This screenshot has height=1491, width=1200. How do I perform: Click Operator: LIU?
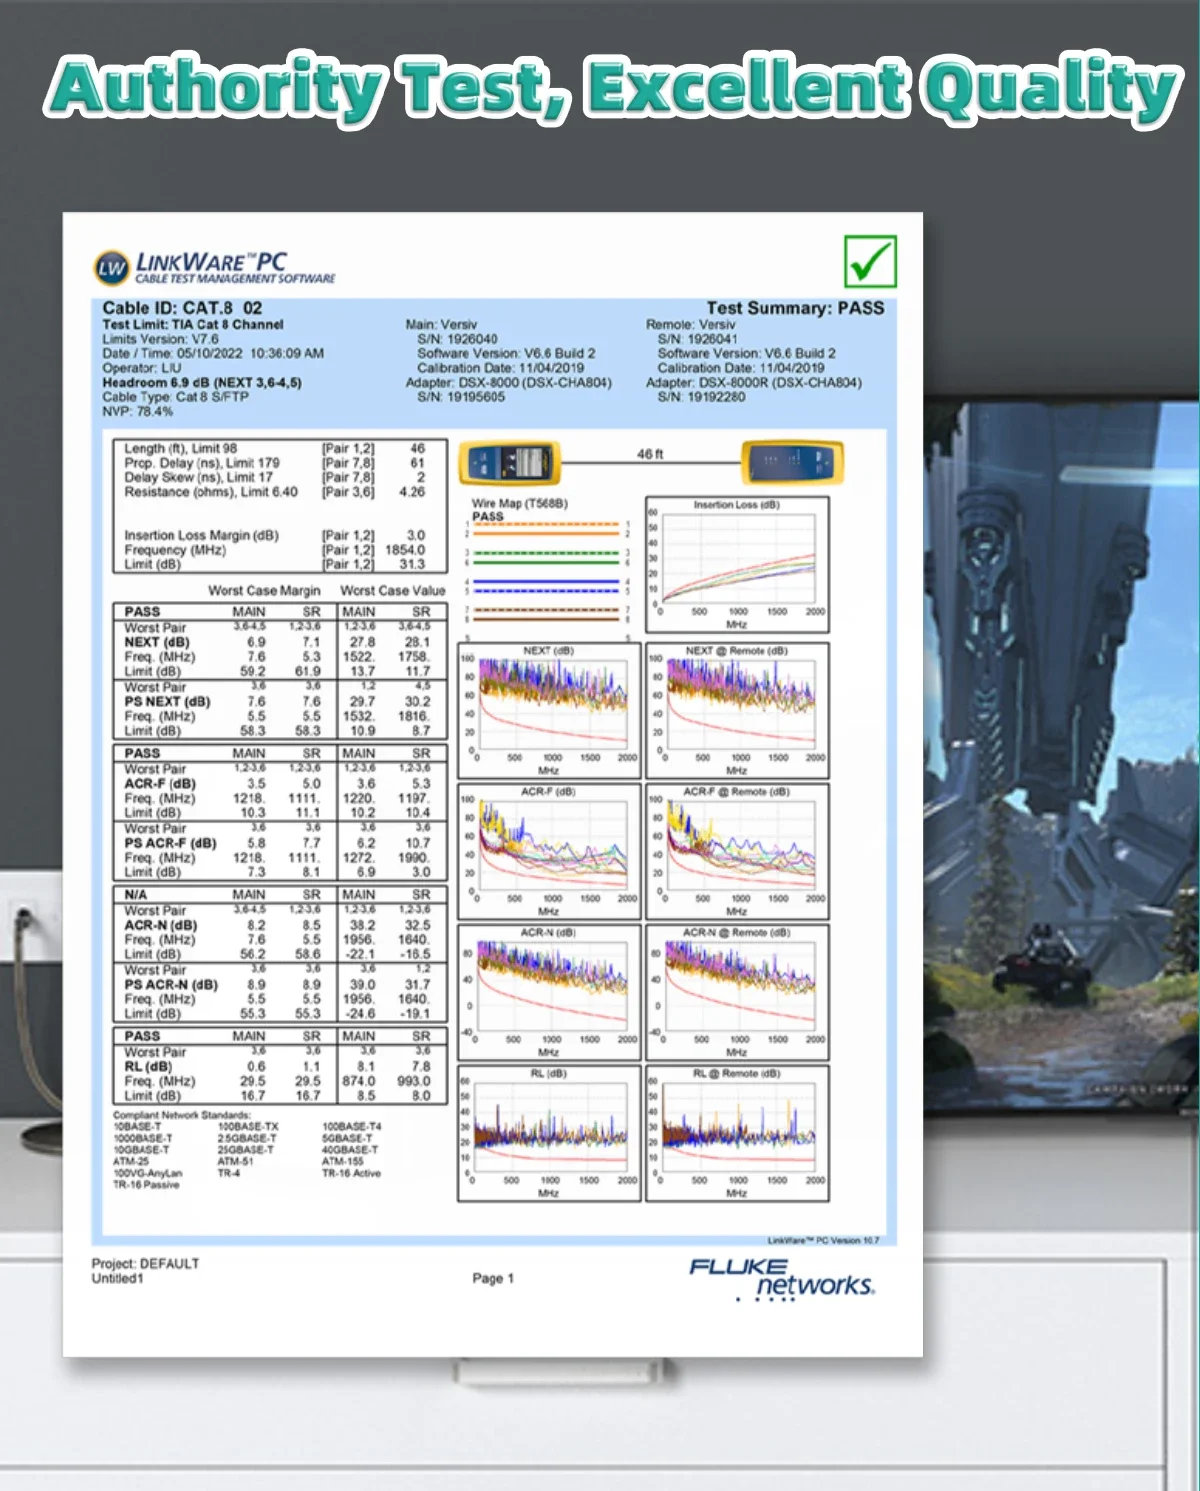(x=142, y=368)
